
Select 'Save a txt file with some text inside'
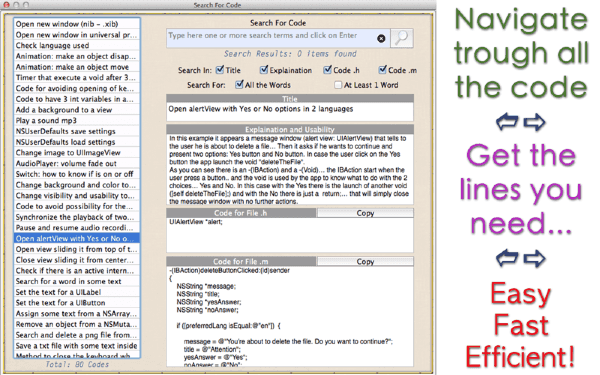[77, 345]
